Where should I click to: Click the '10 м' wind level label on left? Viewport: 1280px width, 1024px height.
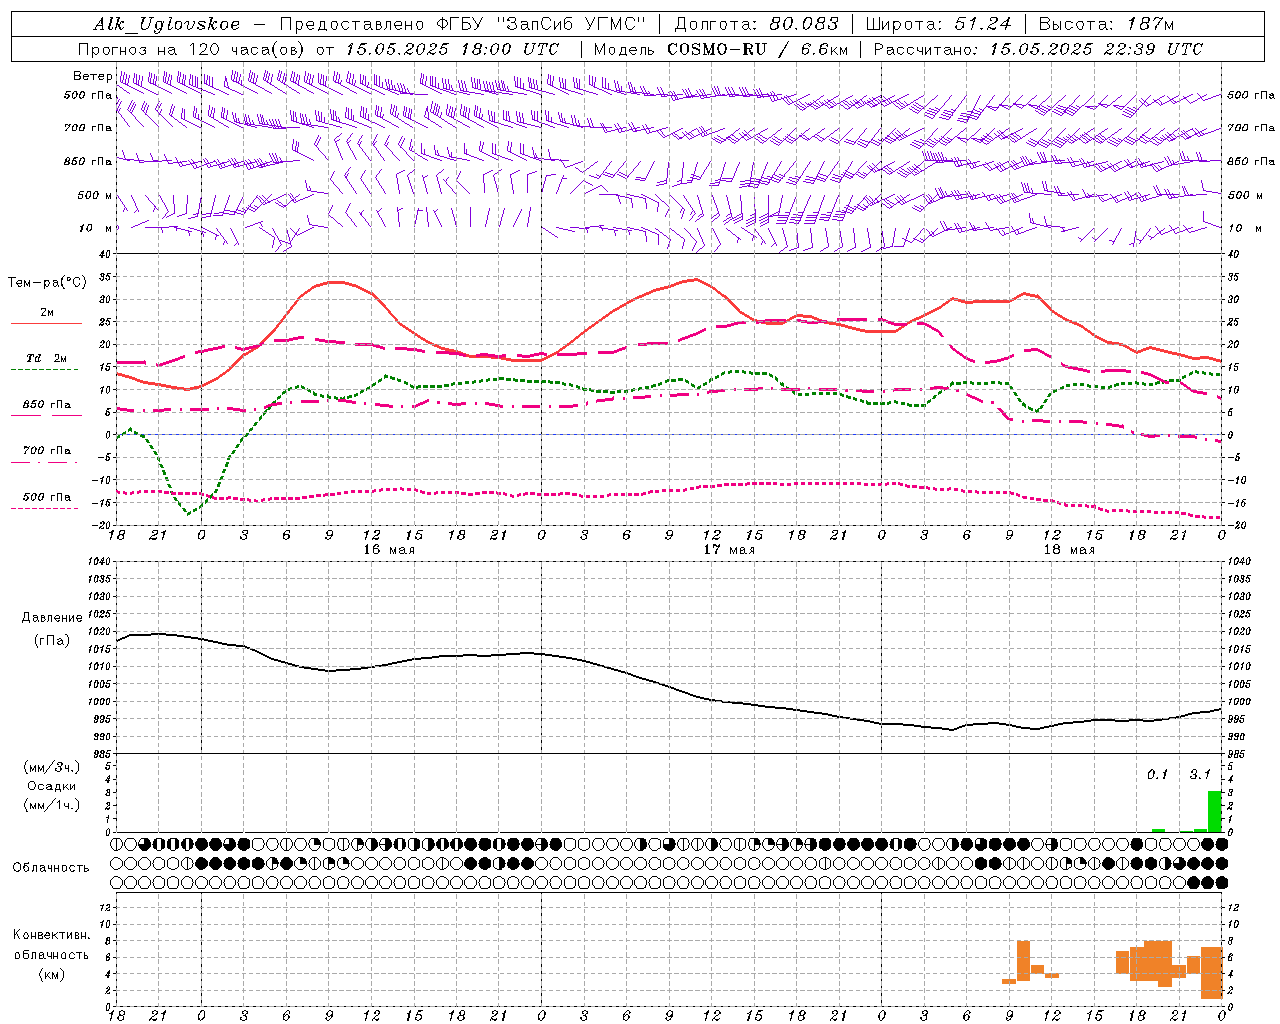96,228
